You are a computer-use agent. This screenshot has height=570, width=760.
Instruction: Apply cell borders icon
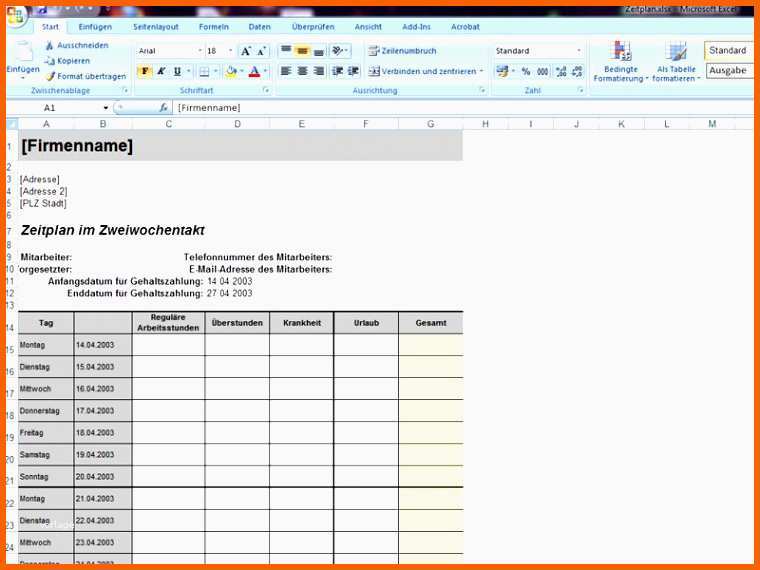point(204,72)
